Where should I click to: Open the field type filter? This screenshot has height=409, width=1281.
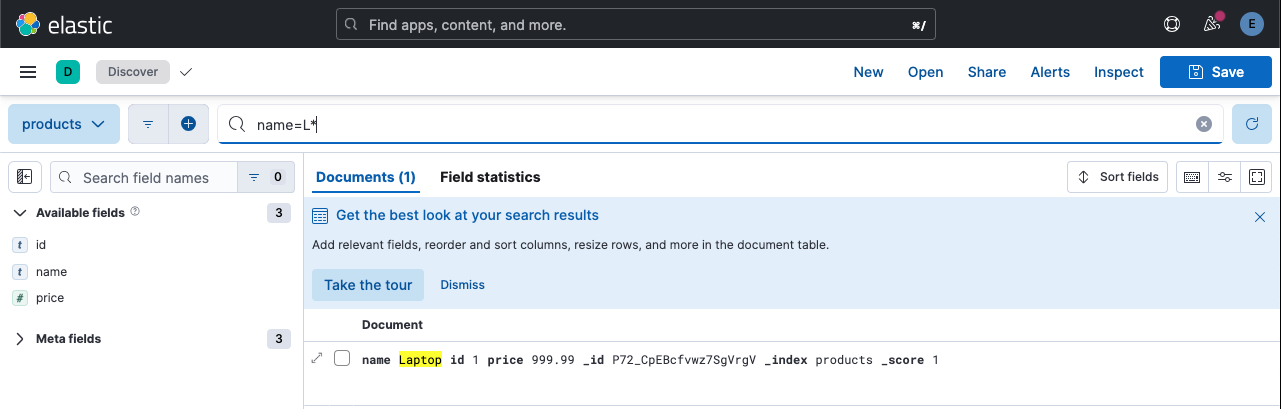265,177
